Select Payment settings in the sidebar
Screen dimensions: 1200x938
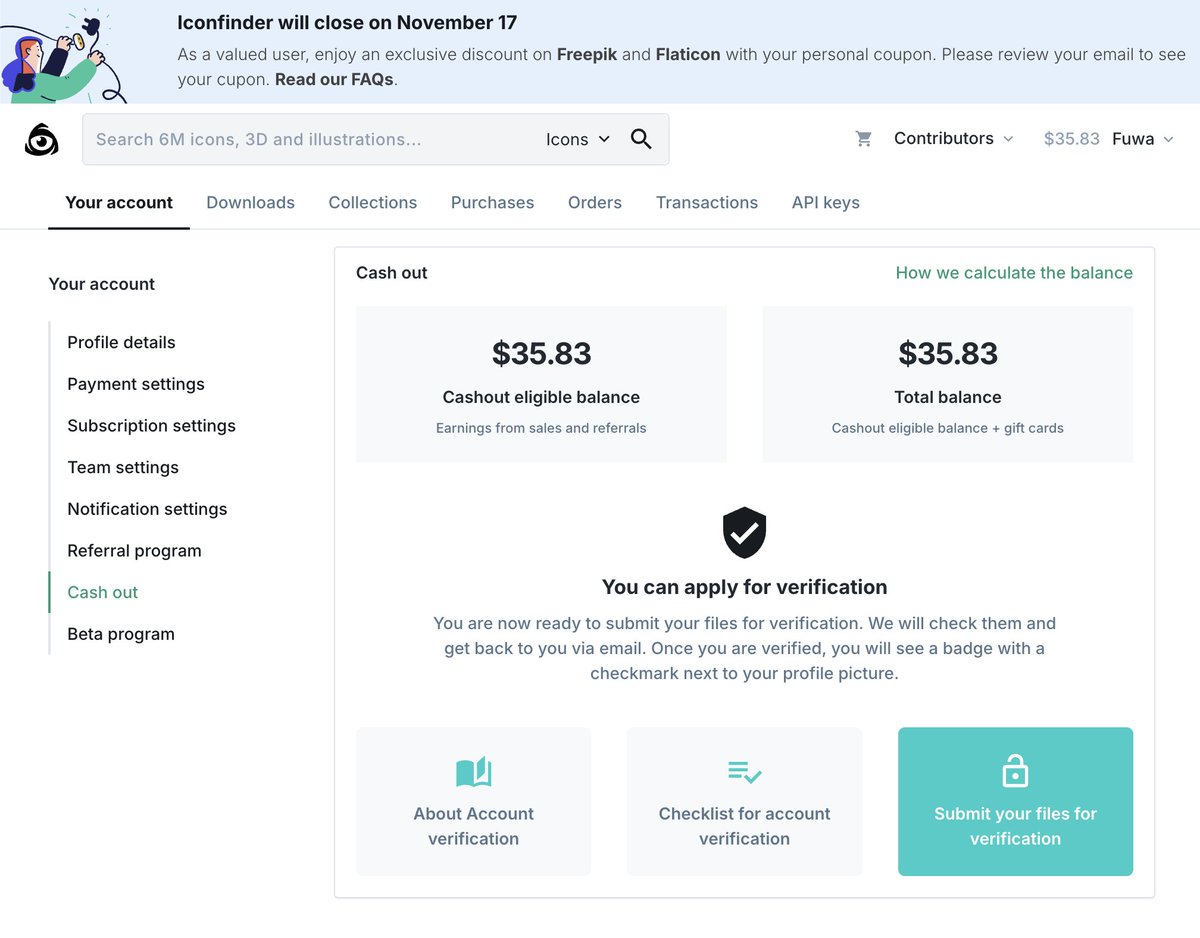[x=136, y=384]
